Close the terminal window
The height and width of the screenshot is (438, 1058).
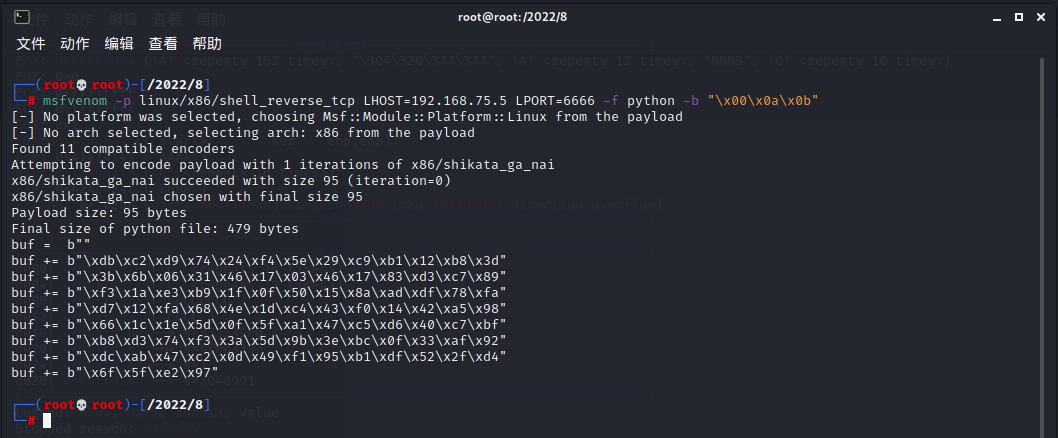point(1040,17)
